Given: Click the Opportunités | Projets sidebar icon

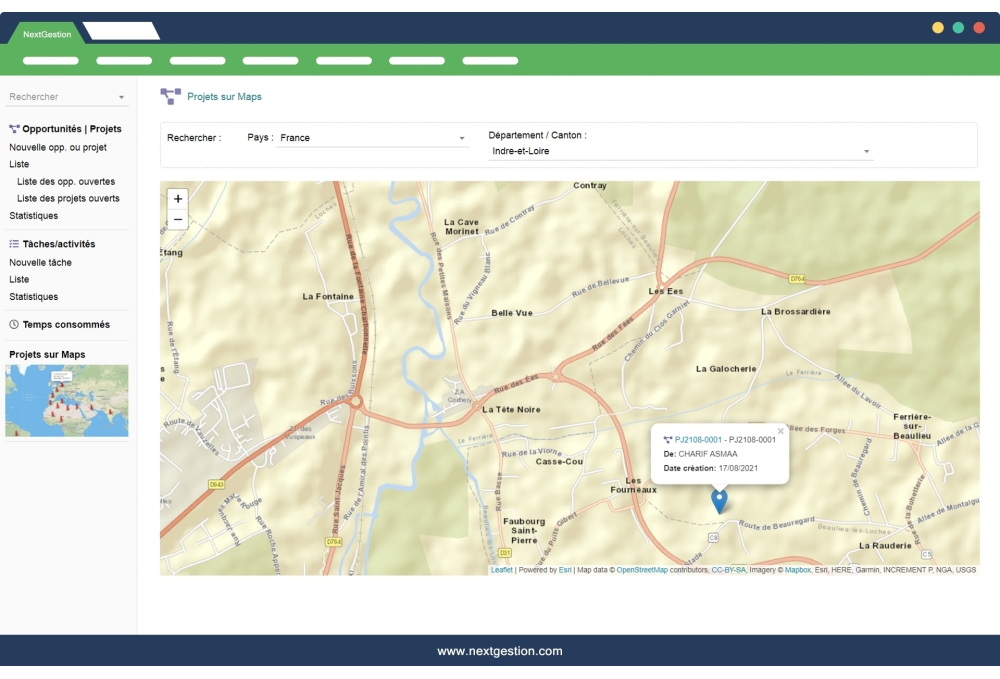Looking at the screenshot, I should coord(13,128).
